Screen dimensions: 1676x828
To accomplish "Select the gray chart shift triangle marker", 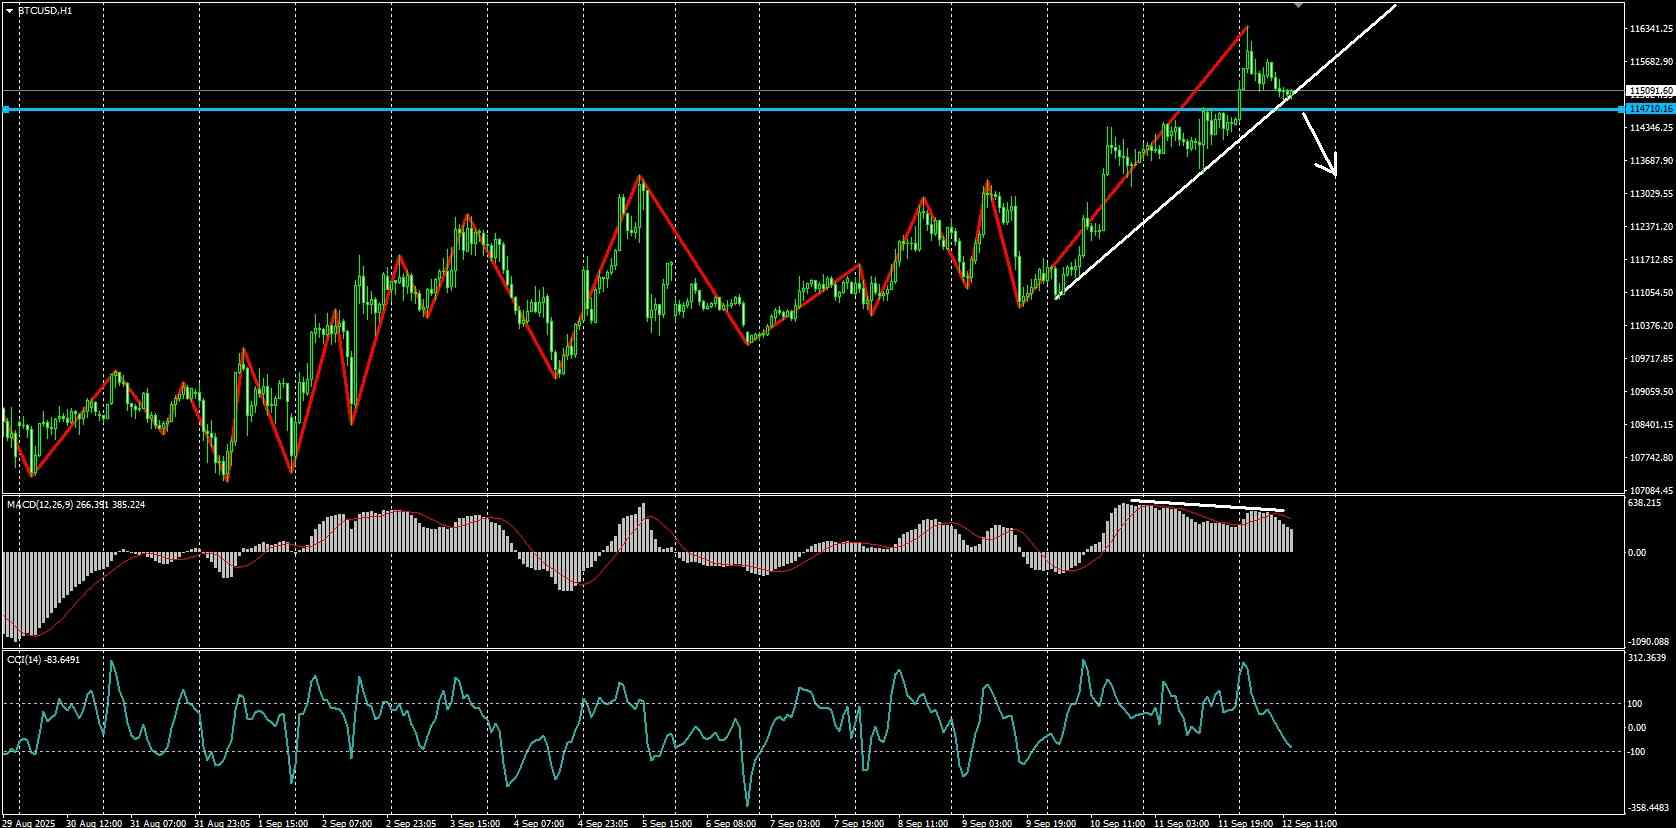I will 1298,4.
